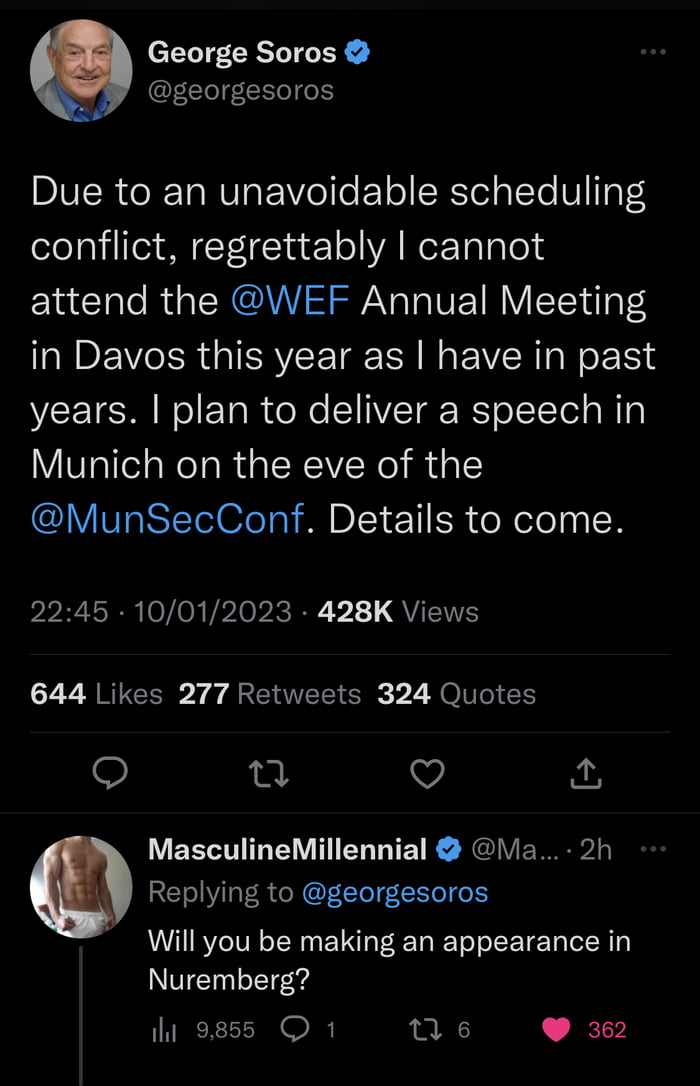The width and height of the screenshot is (700, 1086).
Task: Click the George Soros display name
Action: [x=244, y=53]
